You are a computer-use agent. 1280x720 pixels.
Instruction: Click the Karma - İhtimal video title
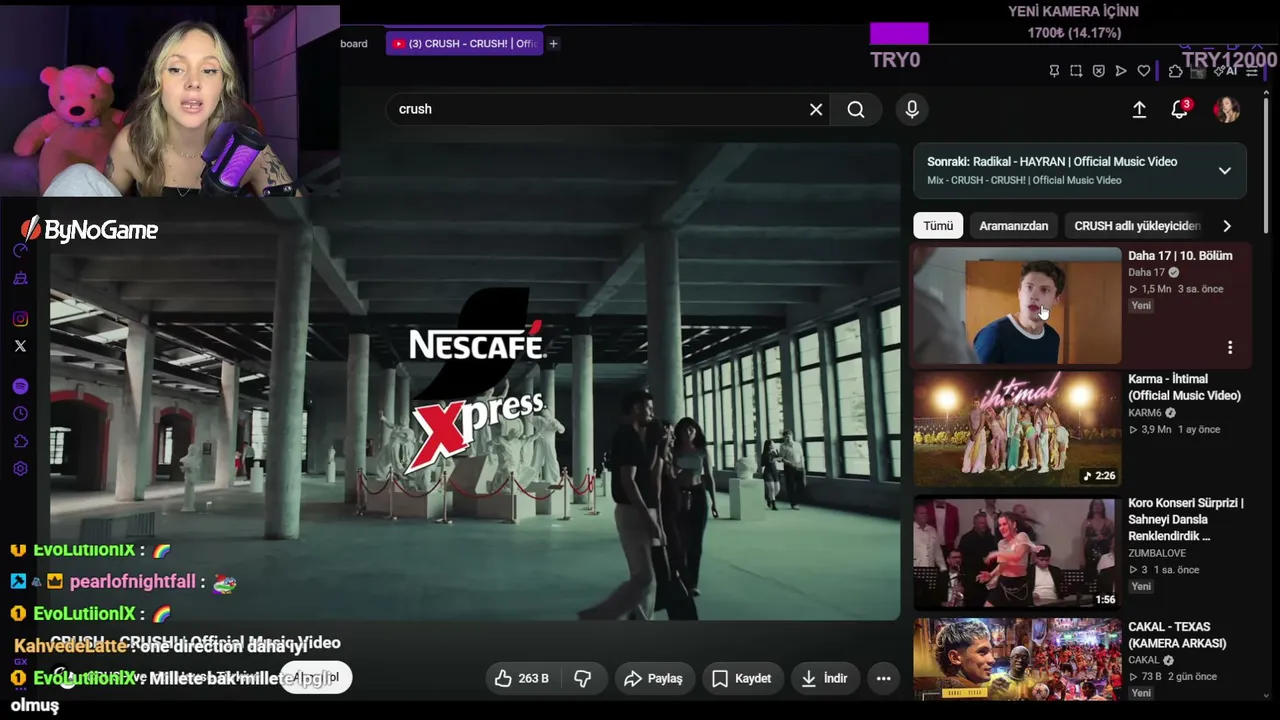click(1184, 387)
